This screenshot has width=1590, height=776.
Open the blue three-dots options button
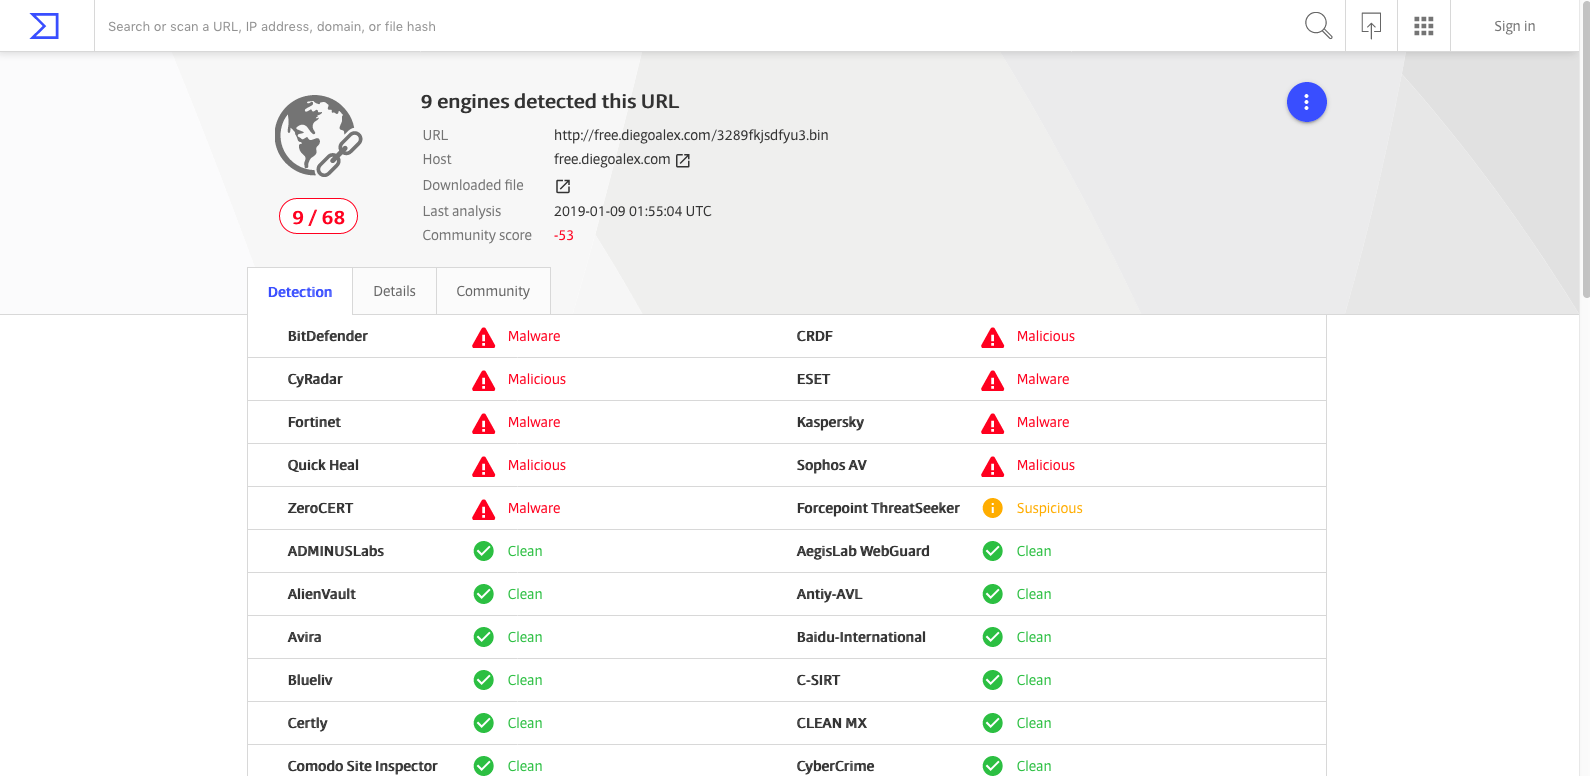(1306, 102)
